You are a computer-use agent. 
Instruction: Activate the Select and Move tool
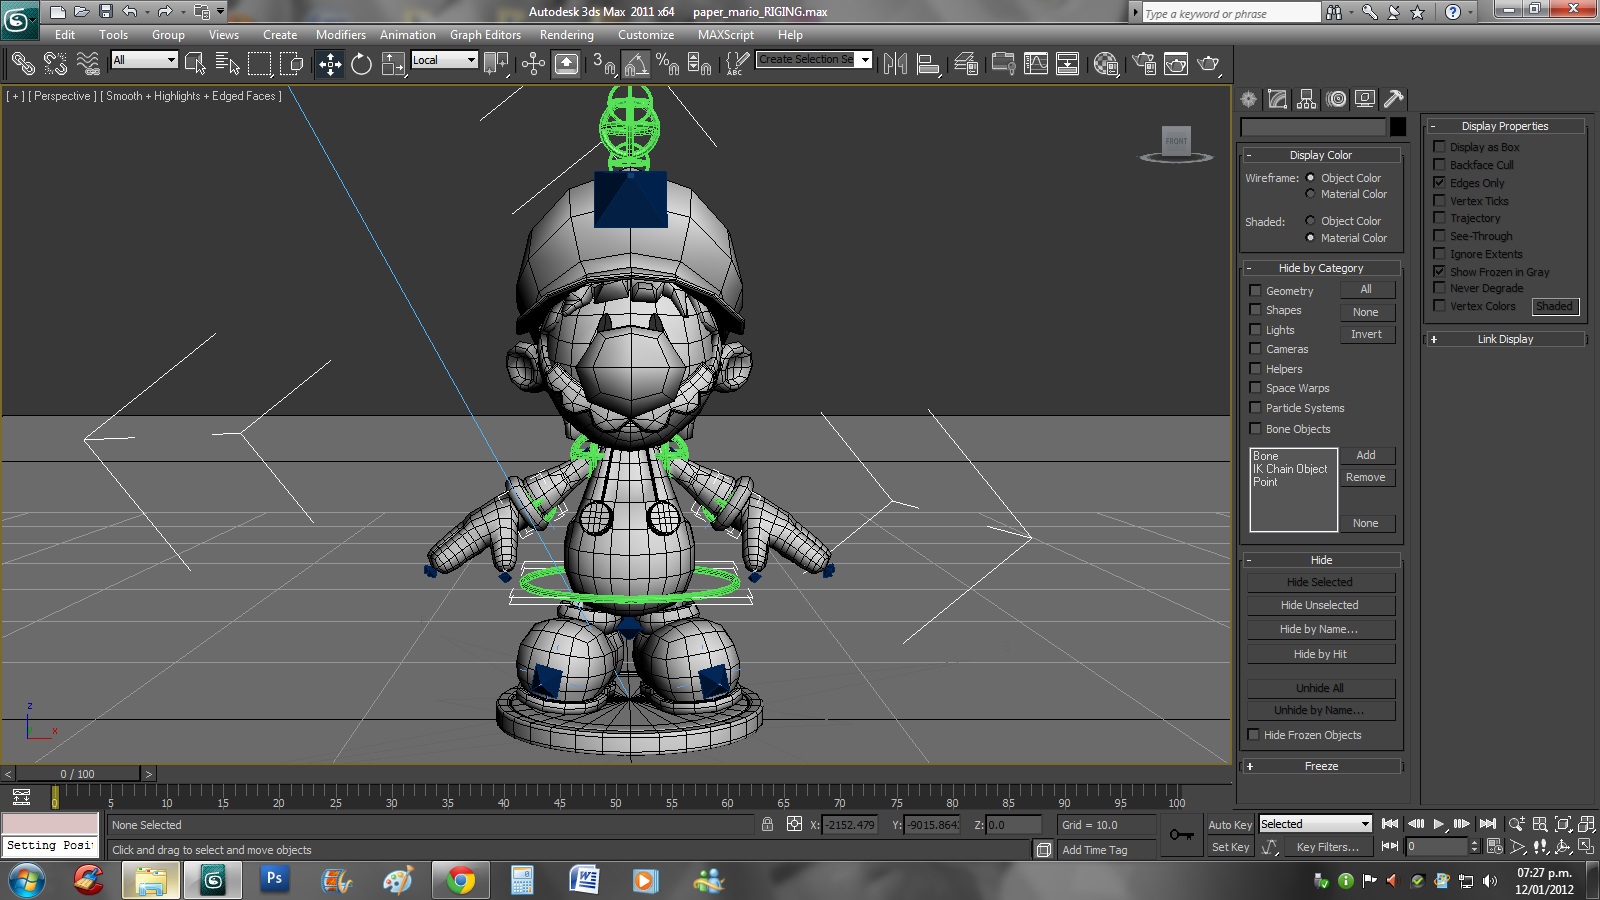click(x=330, y=64)
